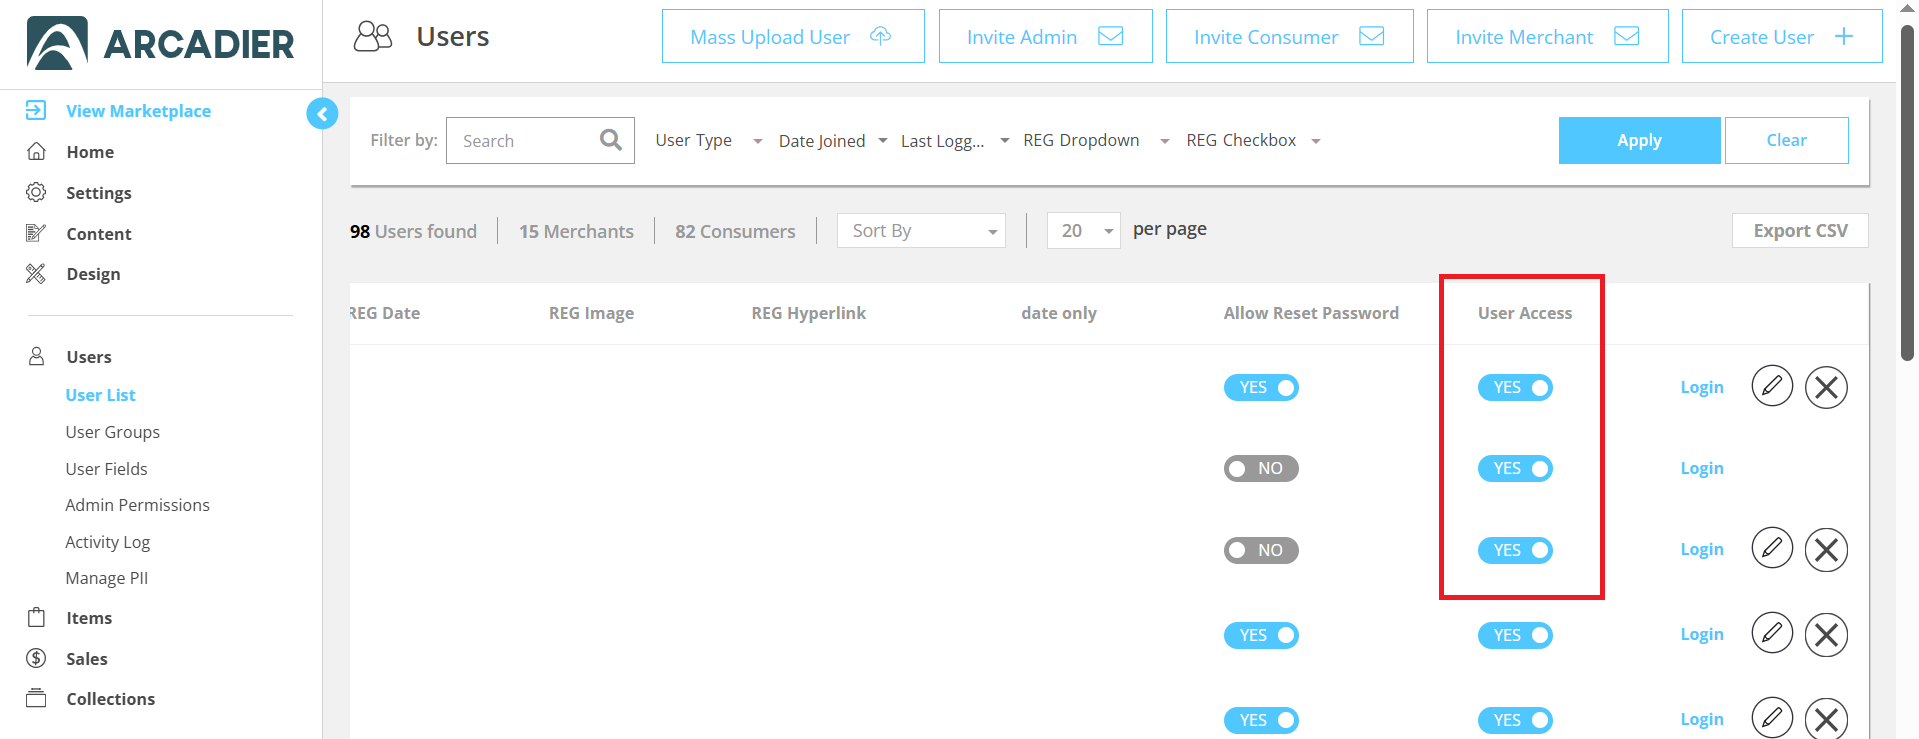Viewport: 1919px width, 739px height.
Task: Disable User Access in fourth row
Action: (x=1515, y=635)
